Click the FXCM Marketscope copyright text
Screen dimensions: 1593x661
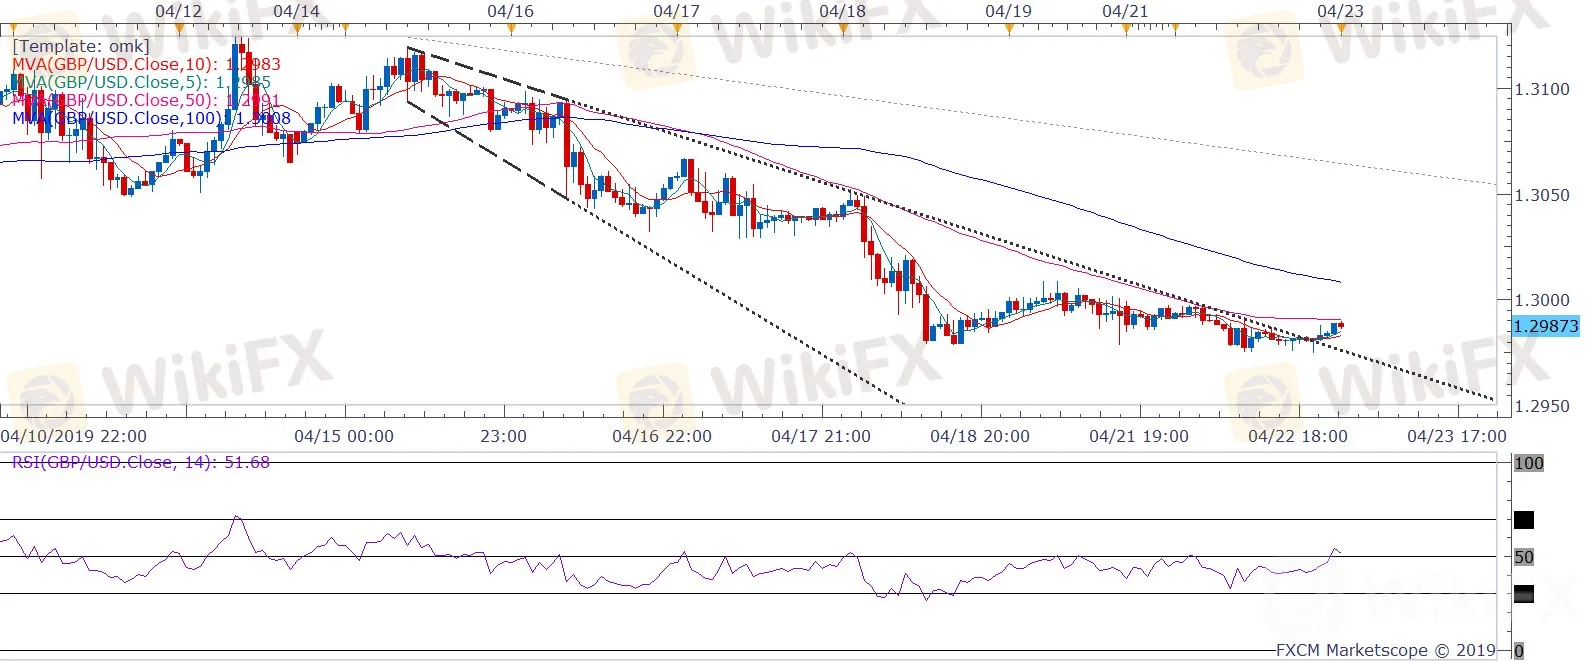click(1385, 650)
